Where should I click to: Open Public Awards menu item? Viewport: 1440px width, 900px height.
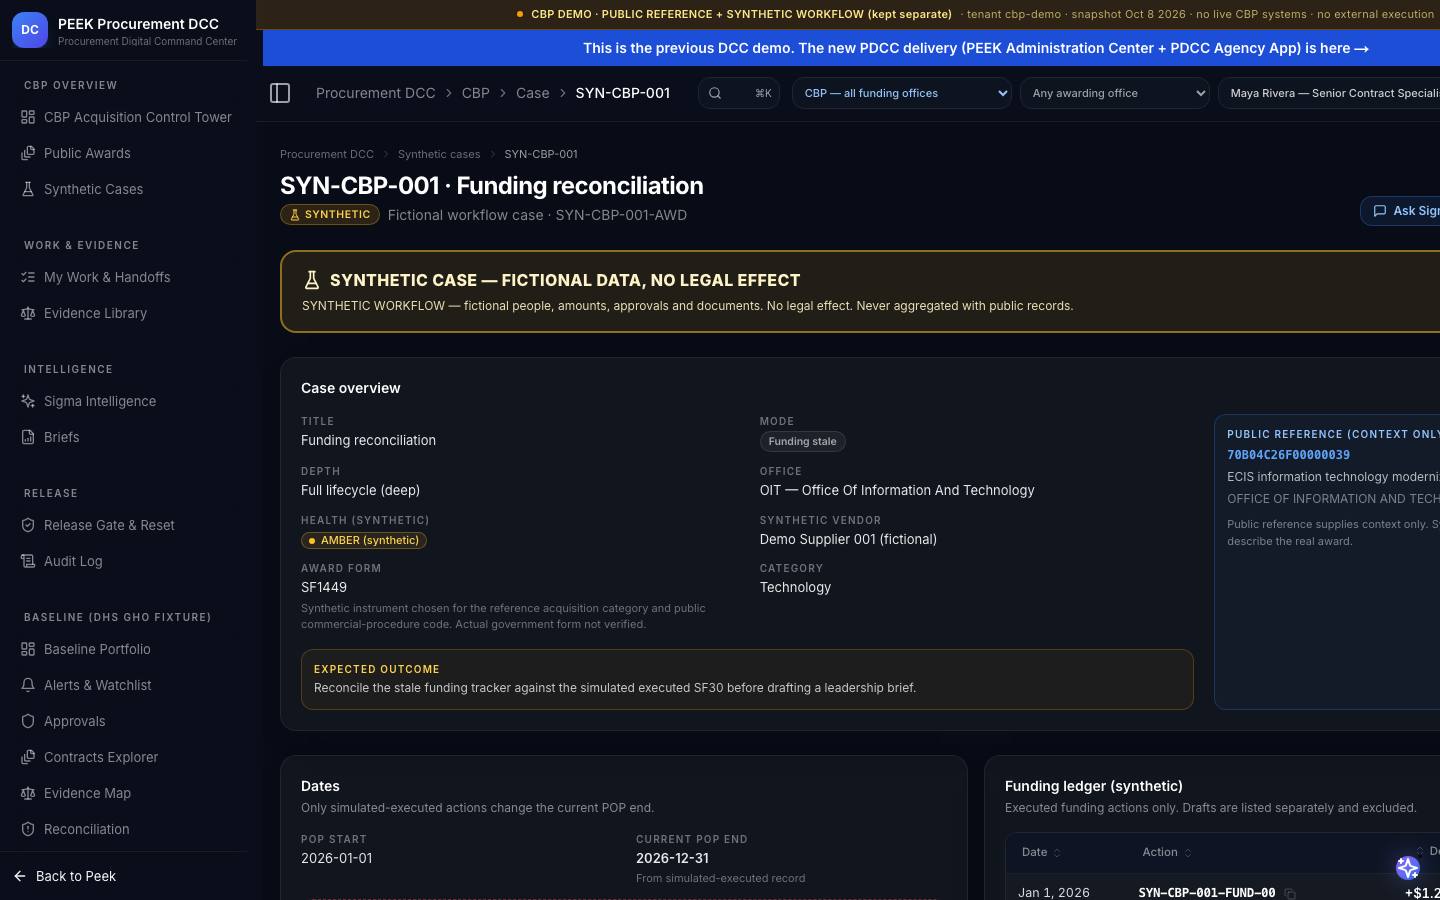tap(124, 153)
